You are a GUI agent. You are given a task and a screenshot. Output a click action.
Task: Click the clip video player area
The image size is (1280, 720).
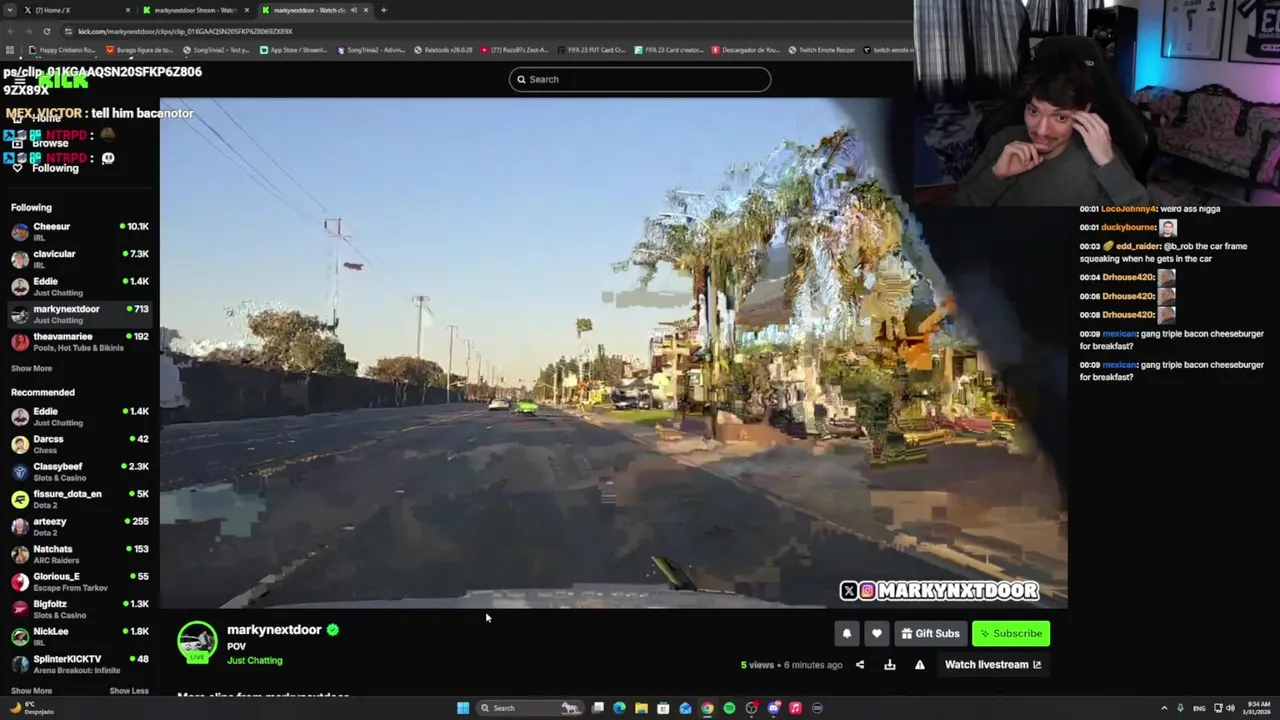[x=613, y=352]
